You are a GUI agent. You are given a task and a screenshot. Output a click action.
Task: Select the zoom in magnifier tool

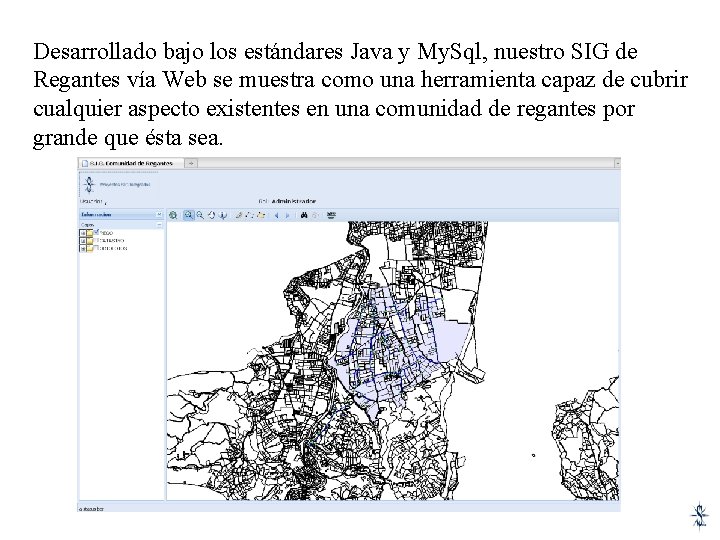[189, 215]
